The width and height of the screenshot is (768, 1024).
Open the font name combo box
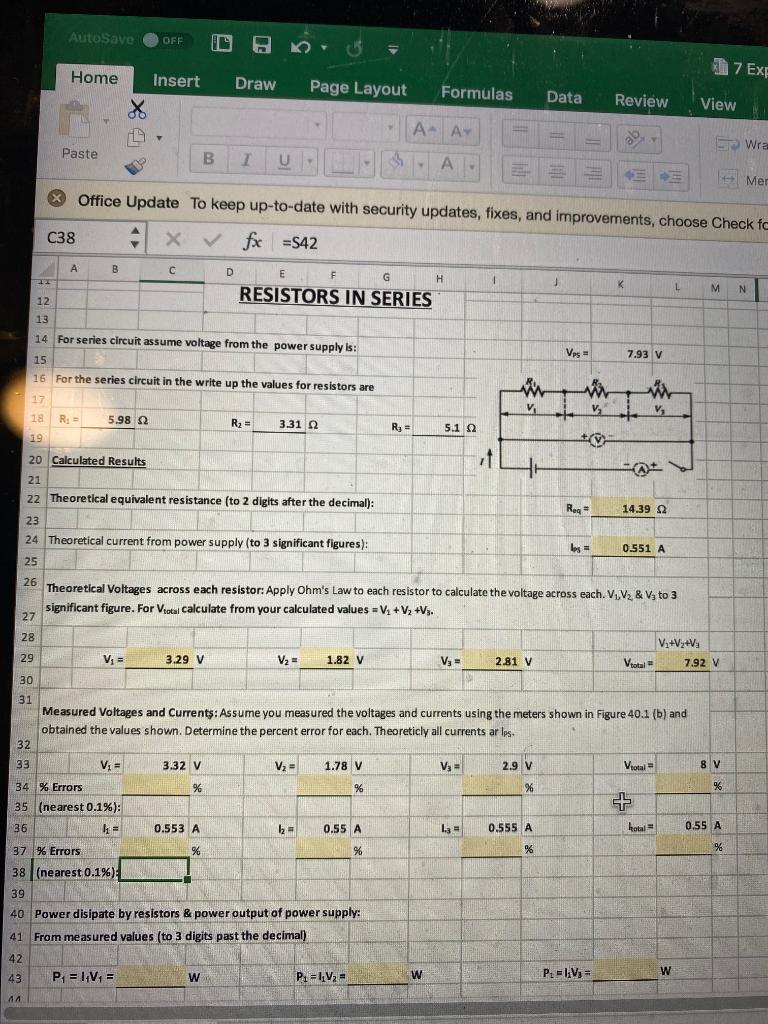tap(258, 123)
